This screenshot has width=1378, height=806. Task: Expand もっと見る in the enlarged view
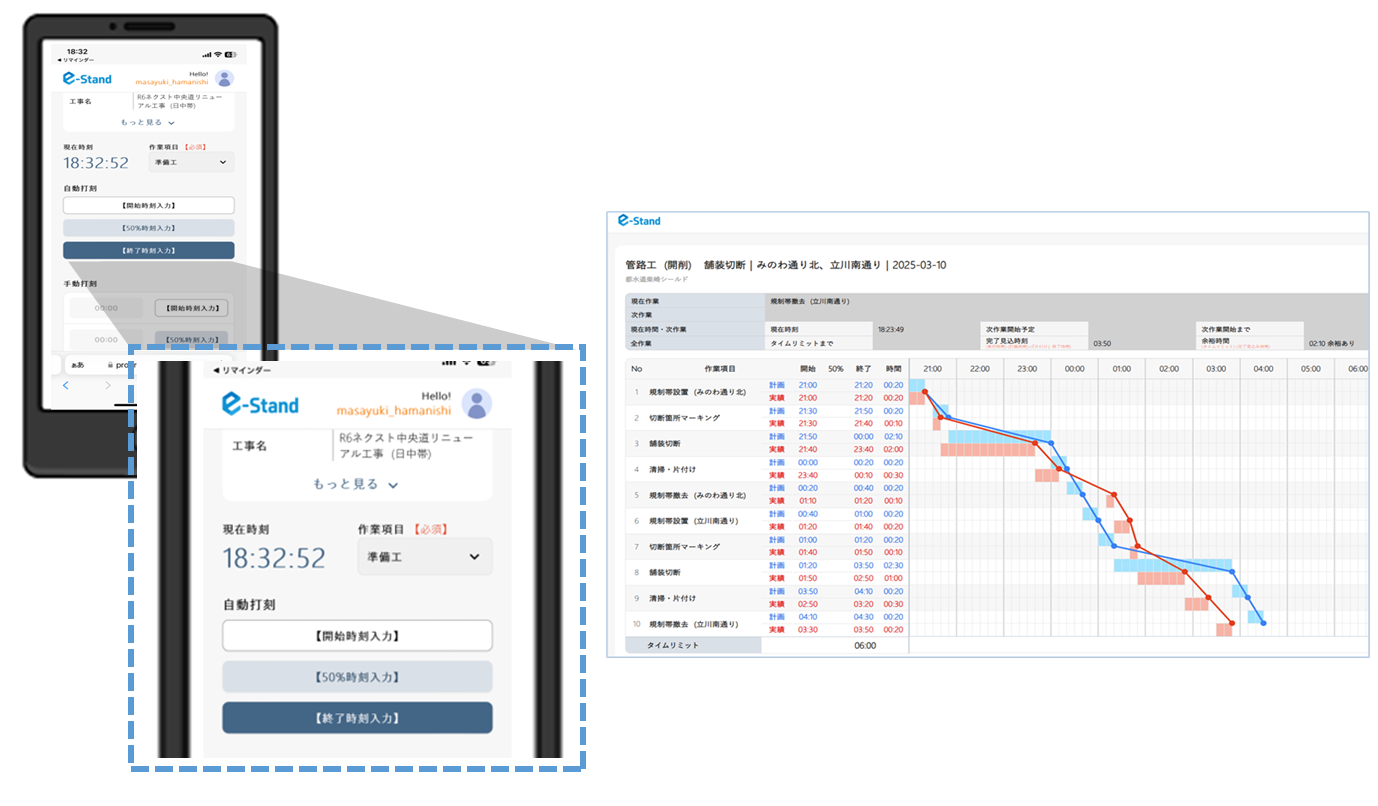click(x=356, y=484)
